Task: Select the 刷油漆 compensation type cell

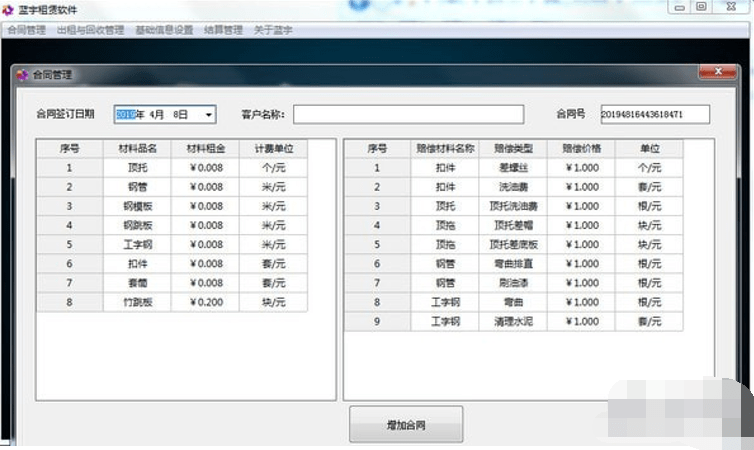Action: [513, 283]
